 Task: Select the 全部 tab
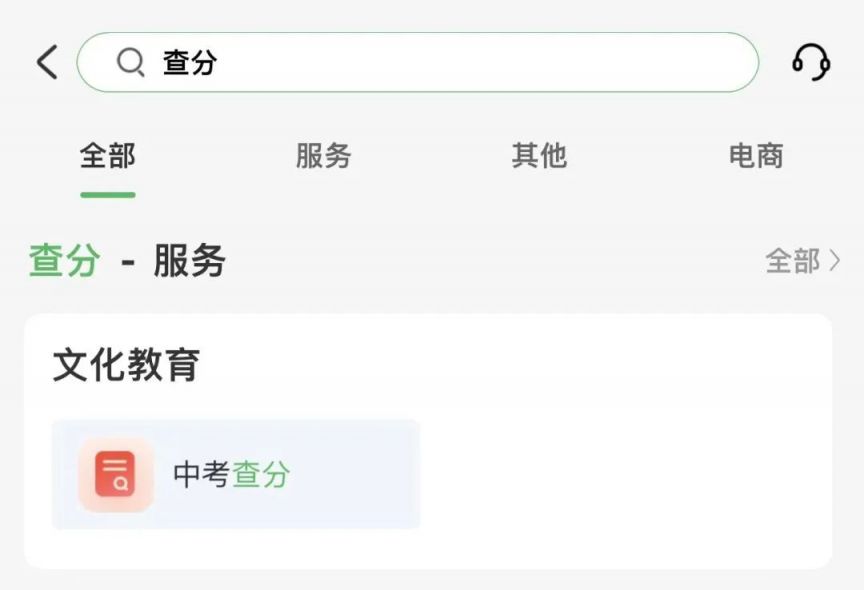[107, 155]
